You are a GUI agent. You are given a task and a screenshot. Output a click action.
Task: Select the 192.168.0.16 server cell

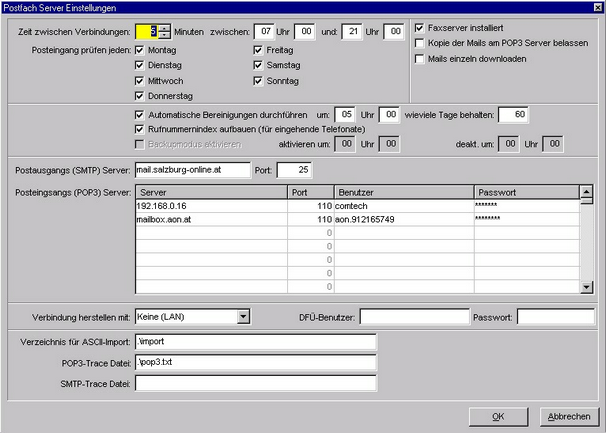211,206
